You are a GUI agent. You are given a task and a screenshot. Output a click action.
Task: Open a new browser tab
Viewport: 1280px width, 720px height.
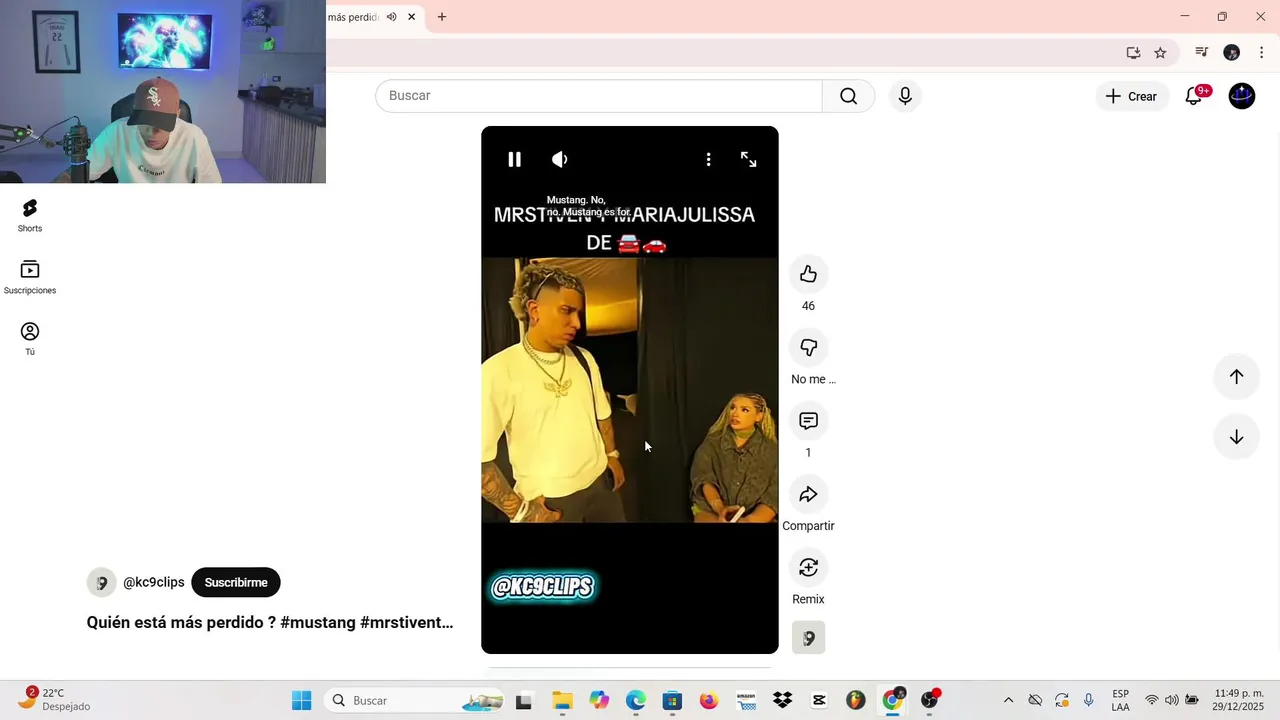[442, 17]
